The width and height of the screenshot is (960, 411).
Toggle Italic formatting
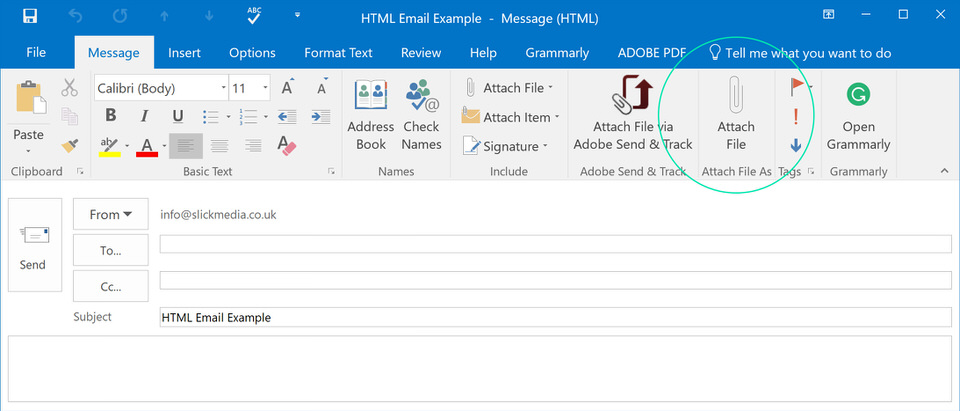click(x=144, y=117)
